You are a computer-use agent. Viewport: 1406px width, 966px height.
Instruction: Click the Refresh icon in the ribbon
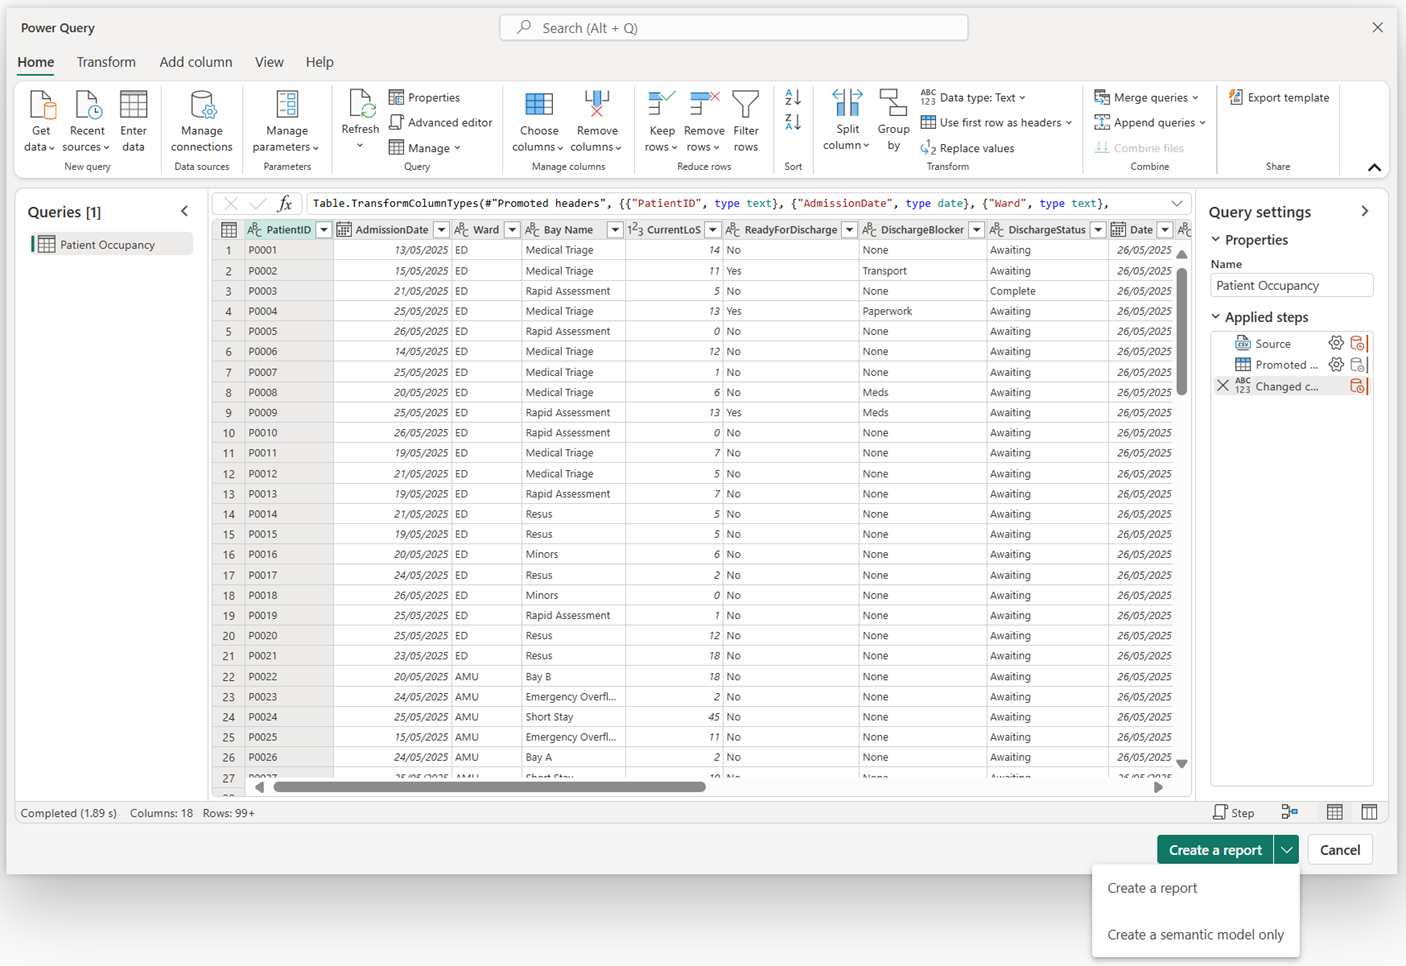pos(360,105)
